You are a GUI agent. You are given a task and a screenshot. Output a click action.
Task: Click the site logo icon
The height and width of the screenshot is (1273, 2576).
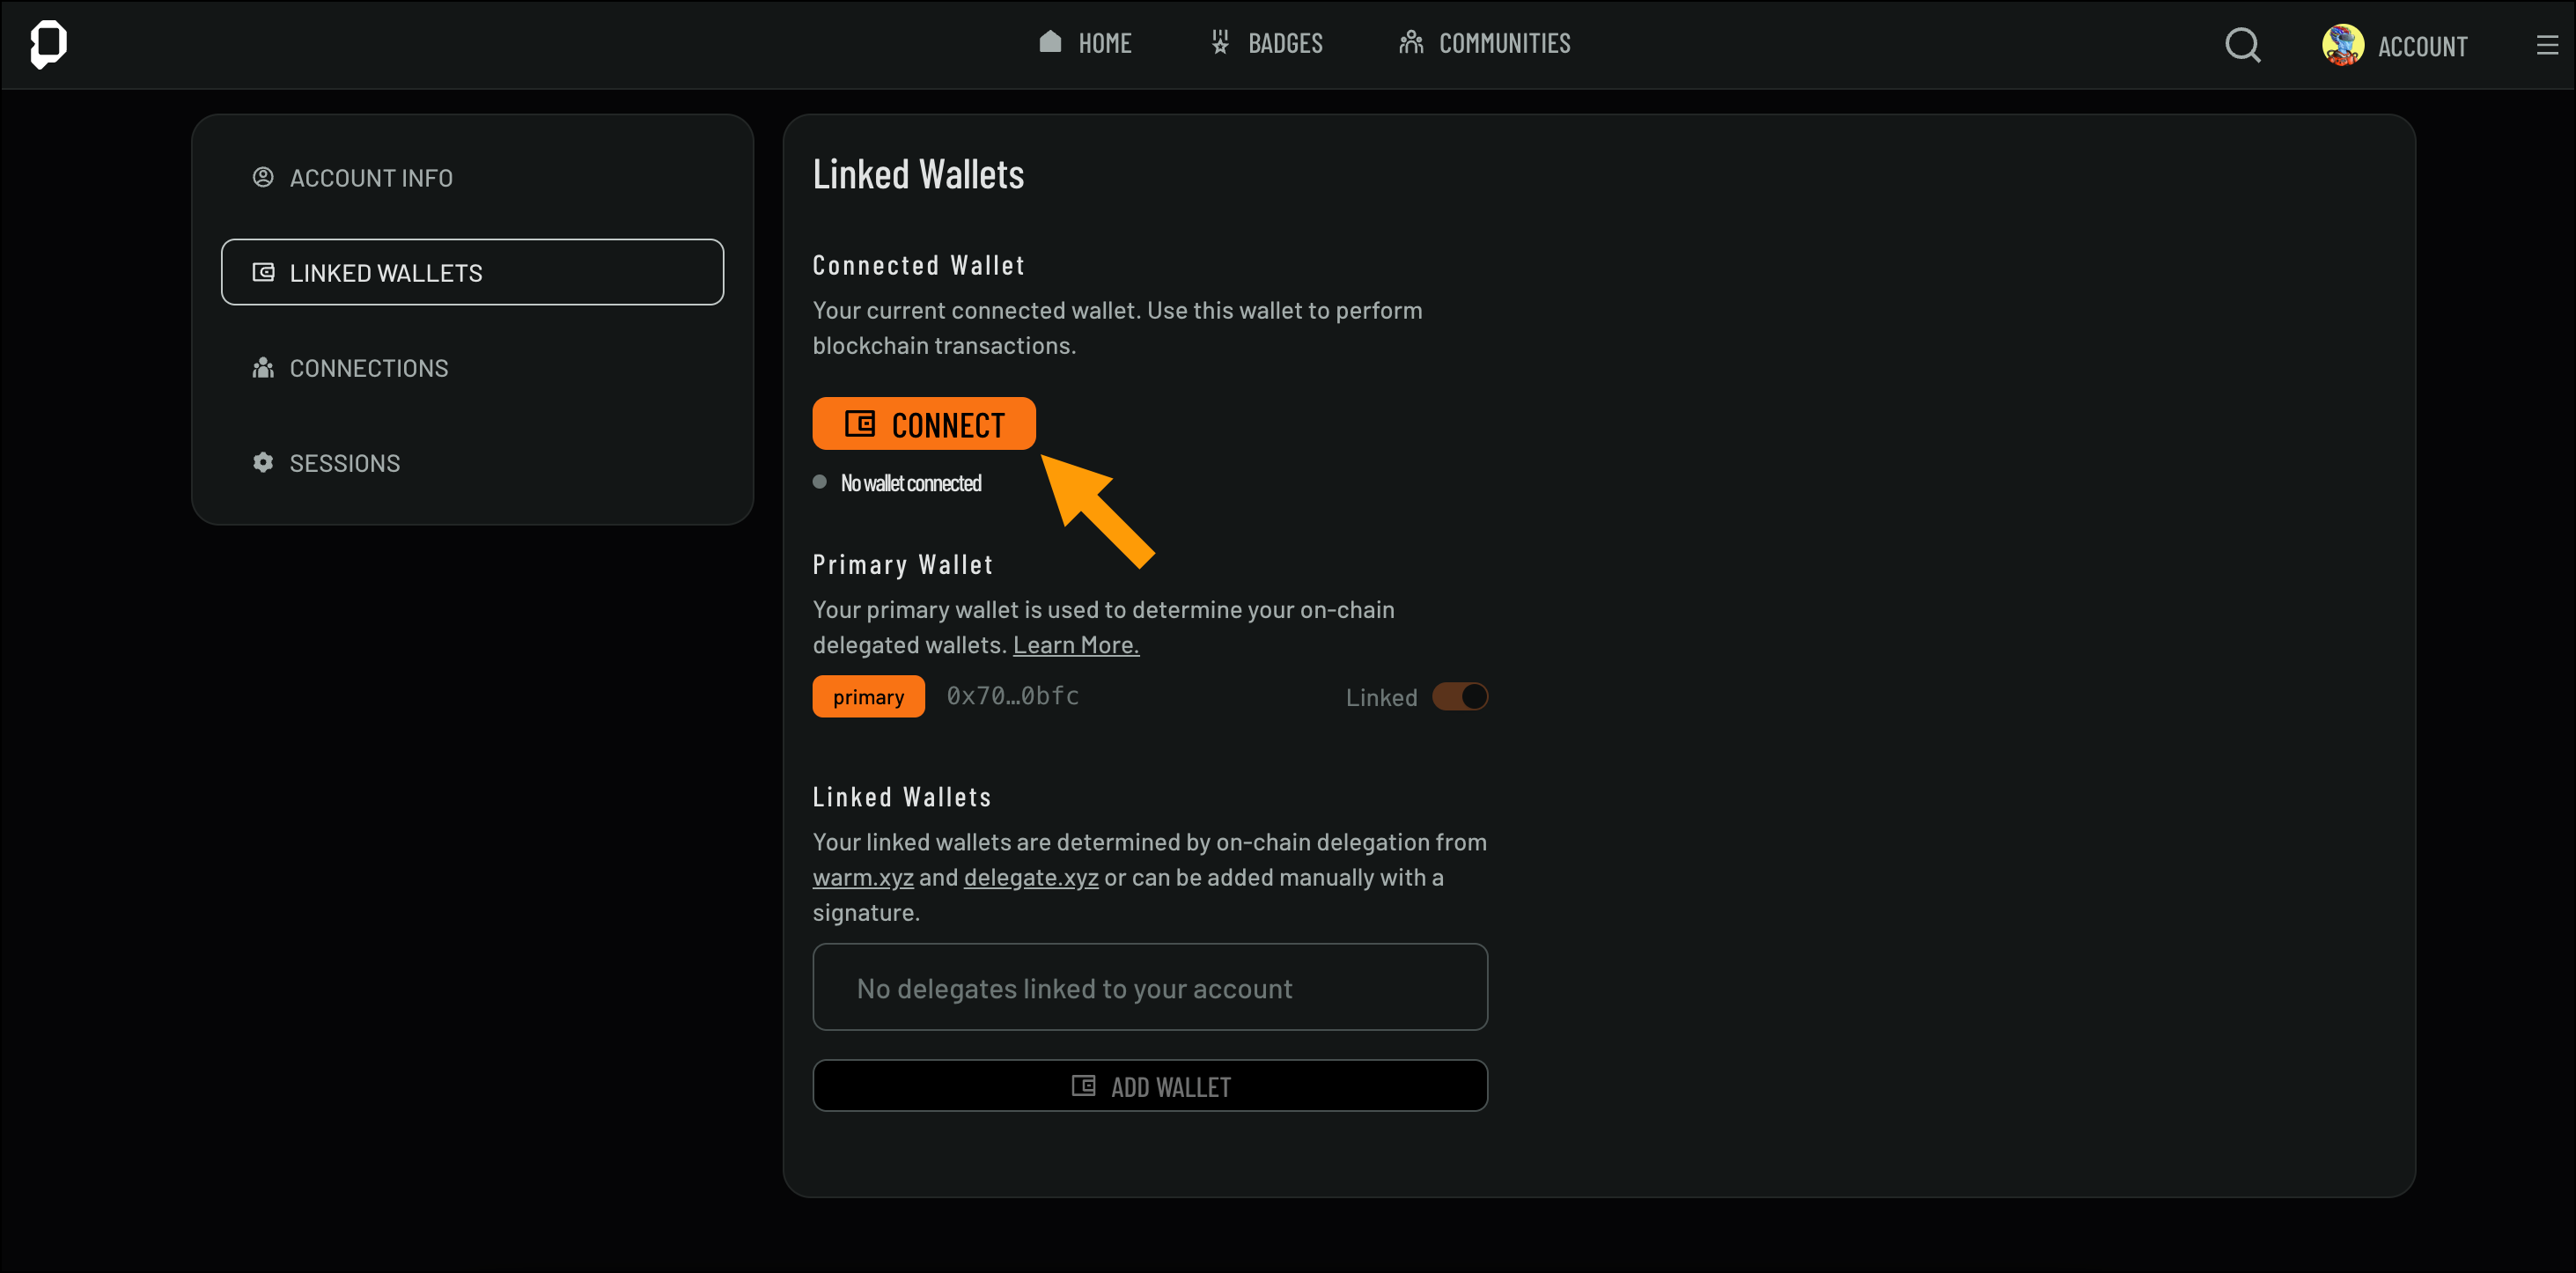coord(48,44)
